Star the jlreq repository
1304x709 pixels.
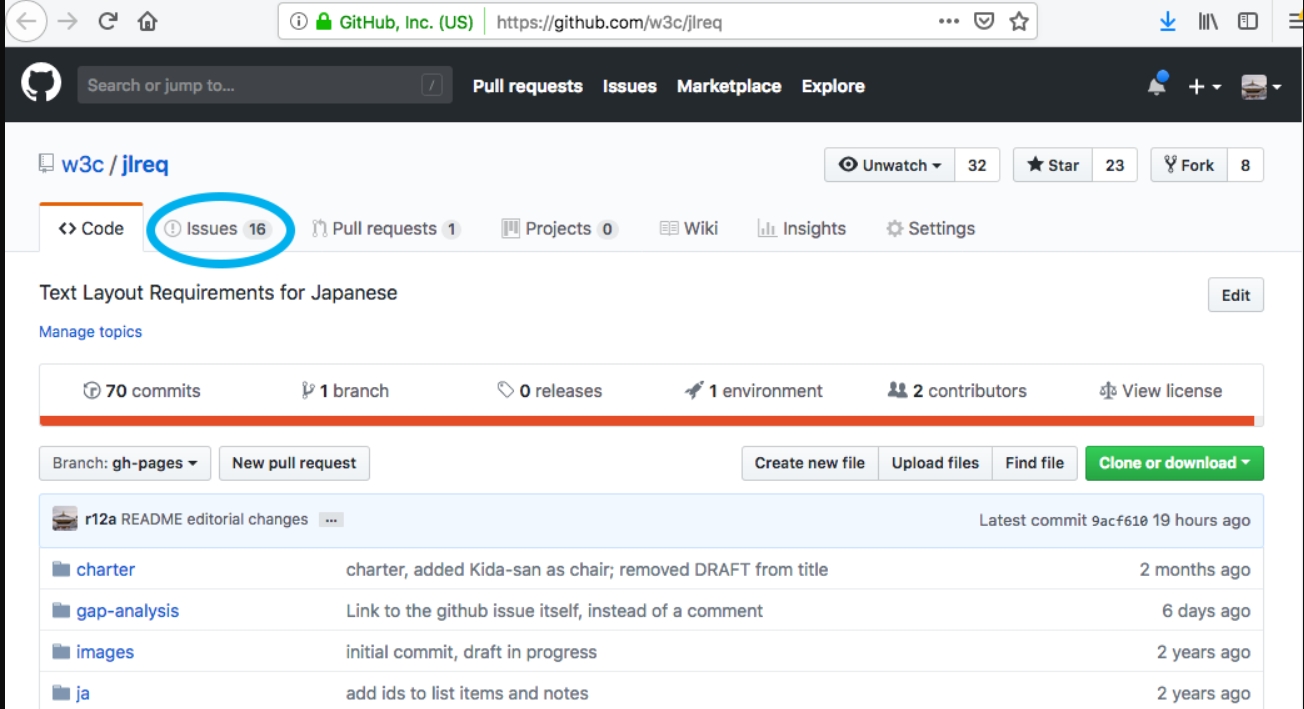point(1053,165)
